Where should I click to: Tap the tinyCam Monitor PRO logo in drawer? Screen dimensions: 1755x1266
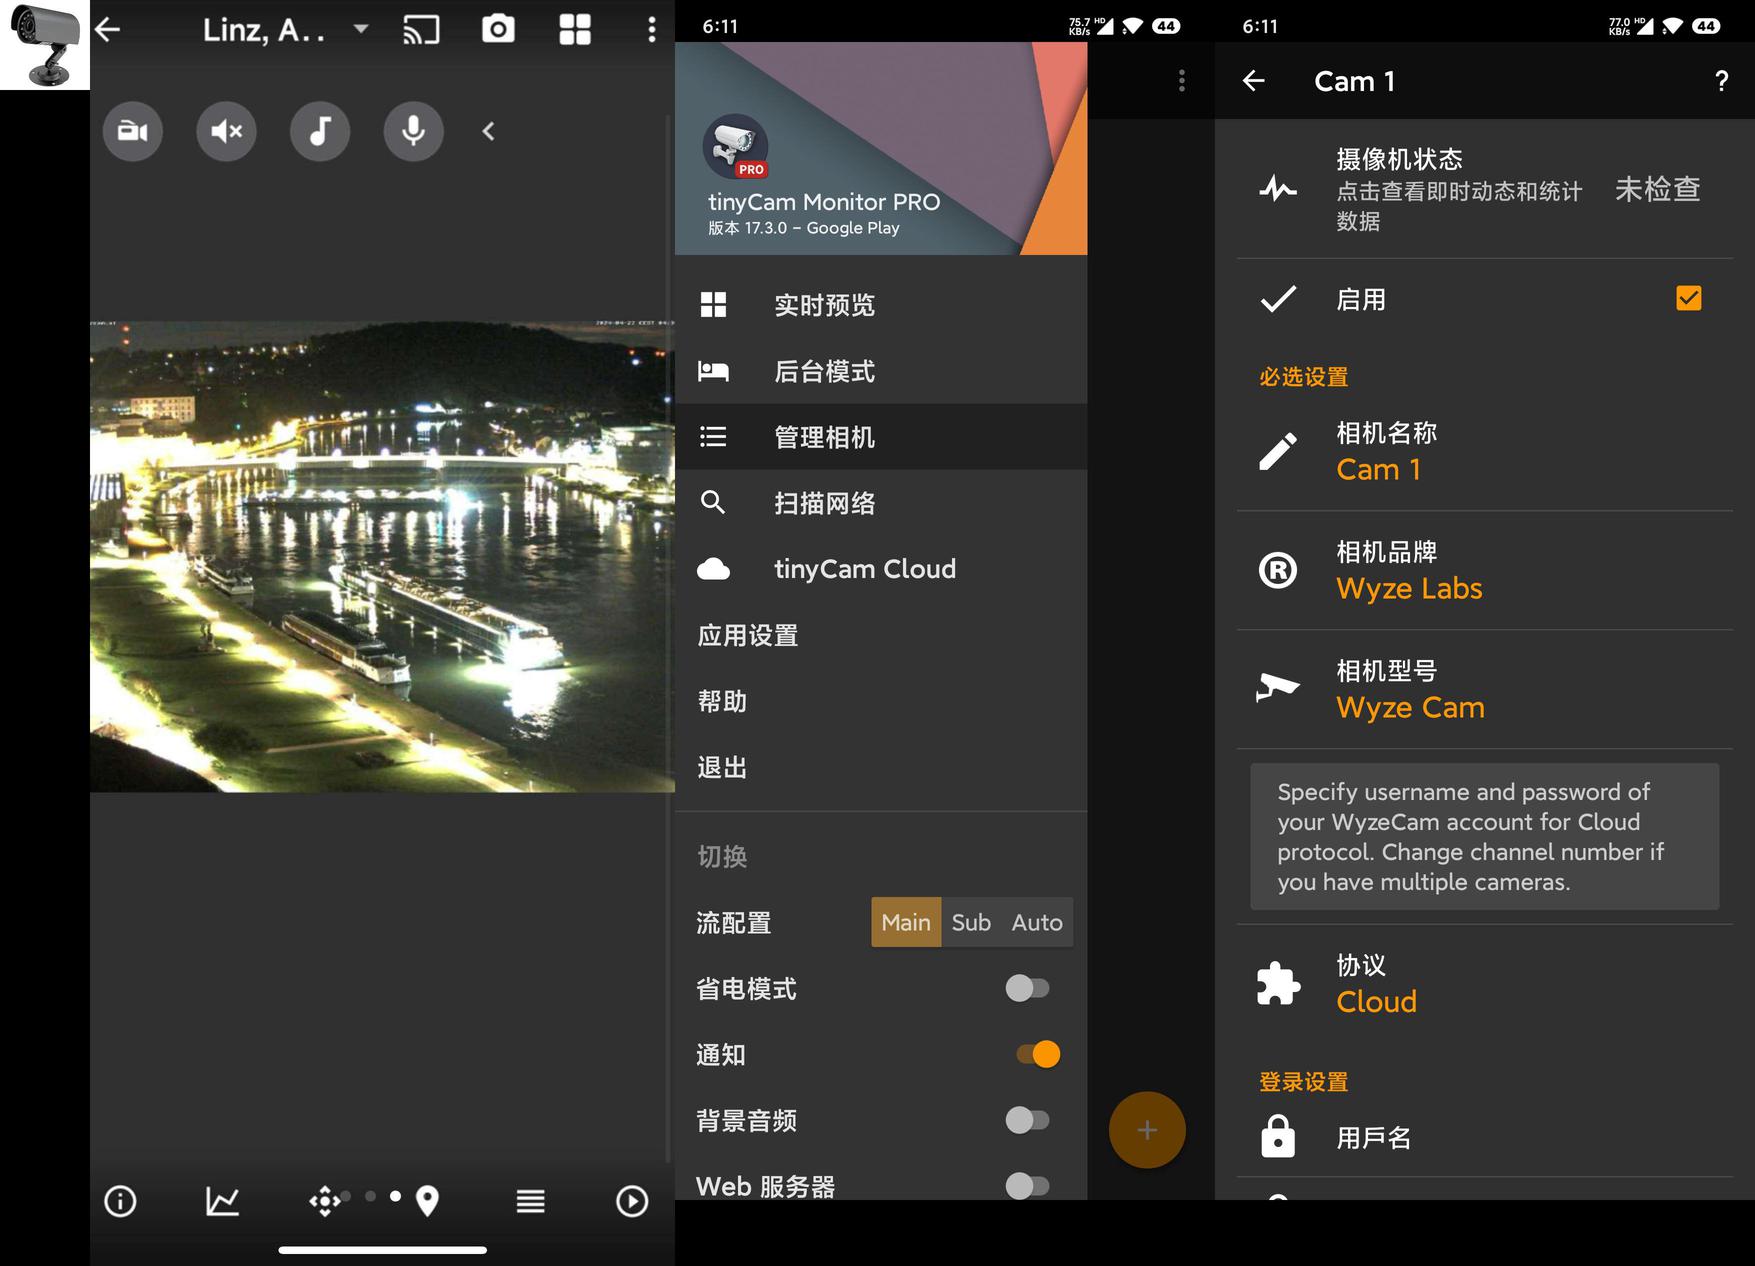click(735, 147)
